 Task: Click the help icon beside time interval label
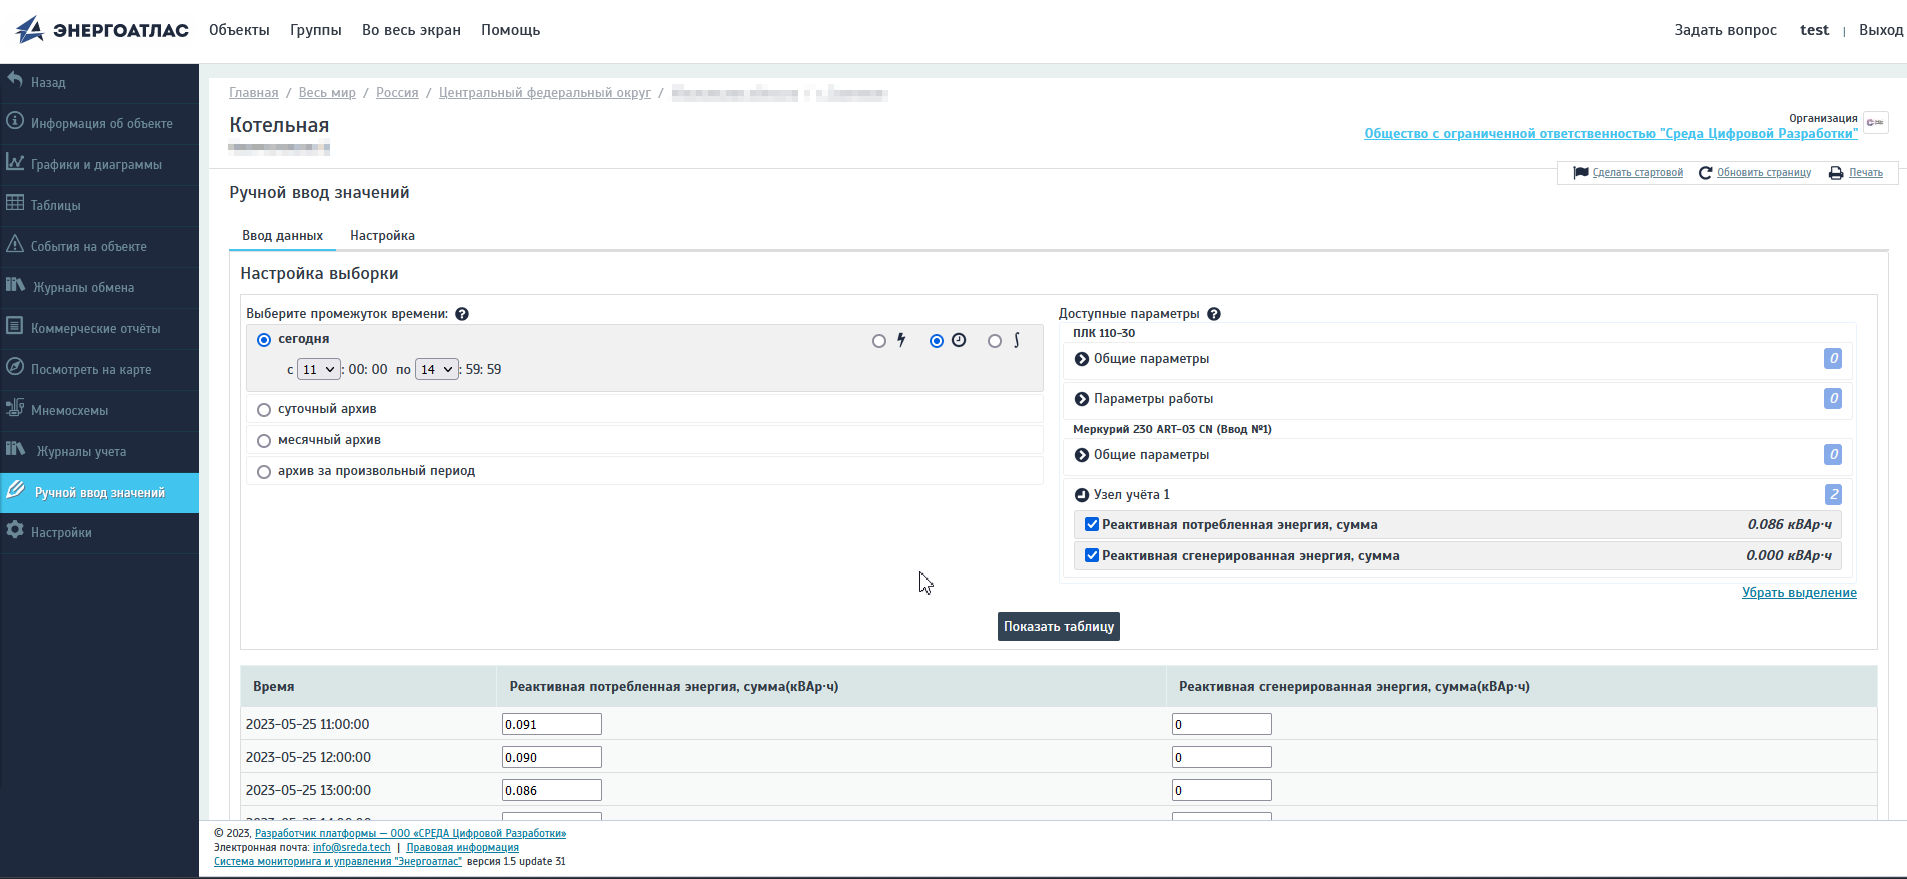pos(462,314)
